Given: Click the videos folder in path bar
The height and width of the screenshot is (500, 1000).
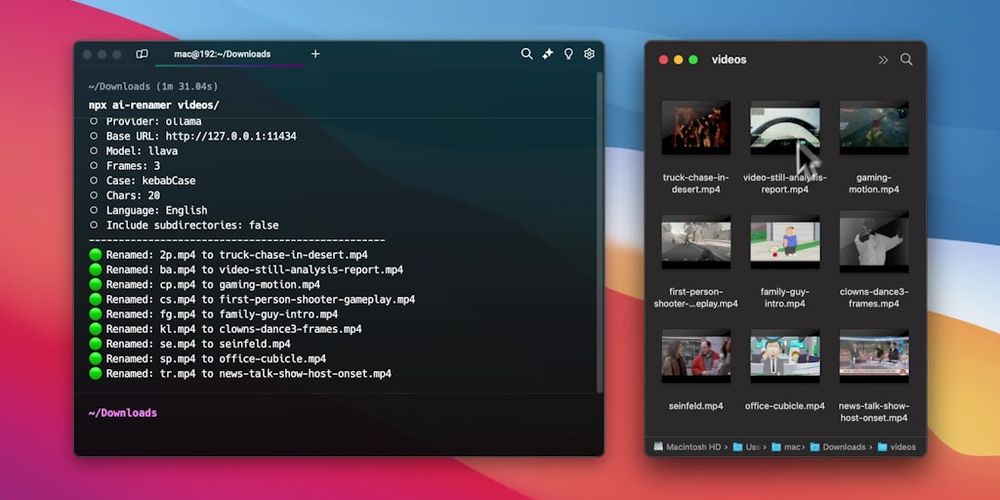Looking at the screenshot, I should coord(897,447).
